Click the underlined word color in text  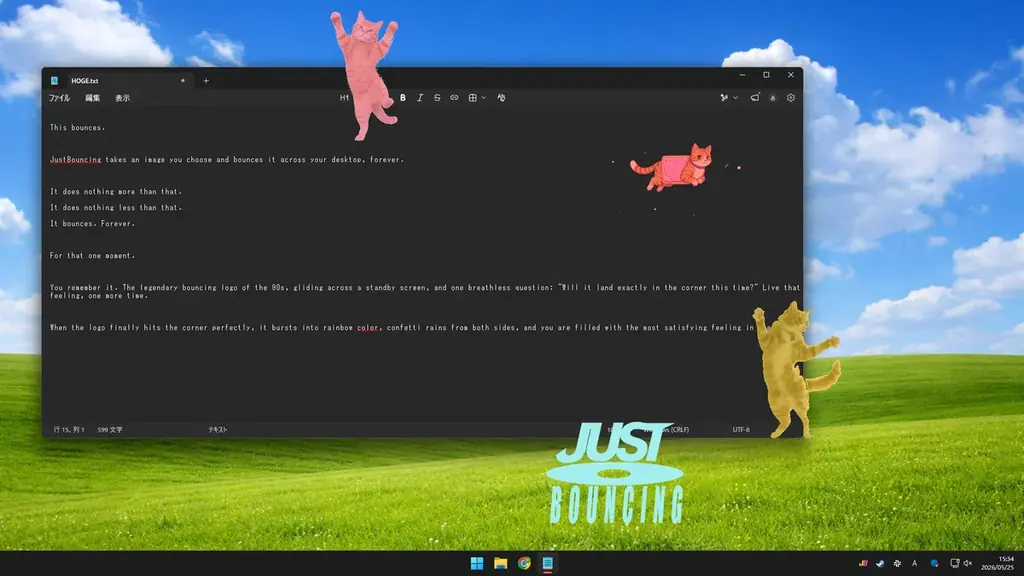click(368, 328)
